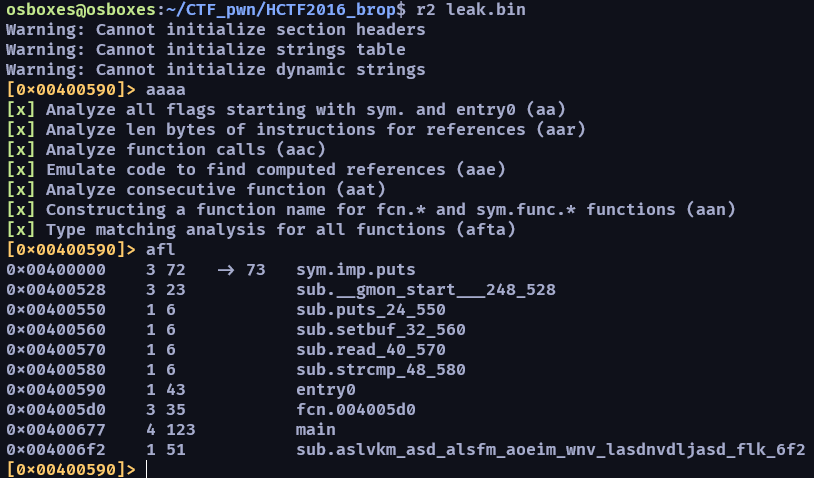Click address 0x00400677 in the function list
Viewport: 814px width, 478px height.
(56, 430)
